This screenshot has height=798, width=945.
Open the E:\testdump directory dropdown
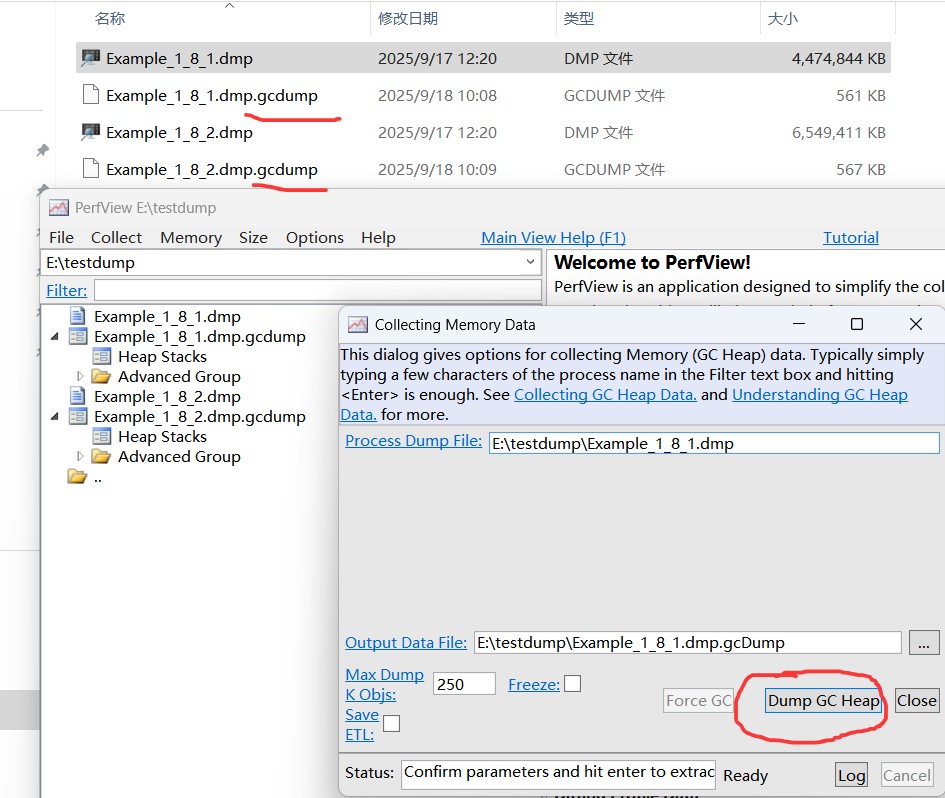tap(530, 263)
